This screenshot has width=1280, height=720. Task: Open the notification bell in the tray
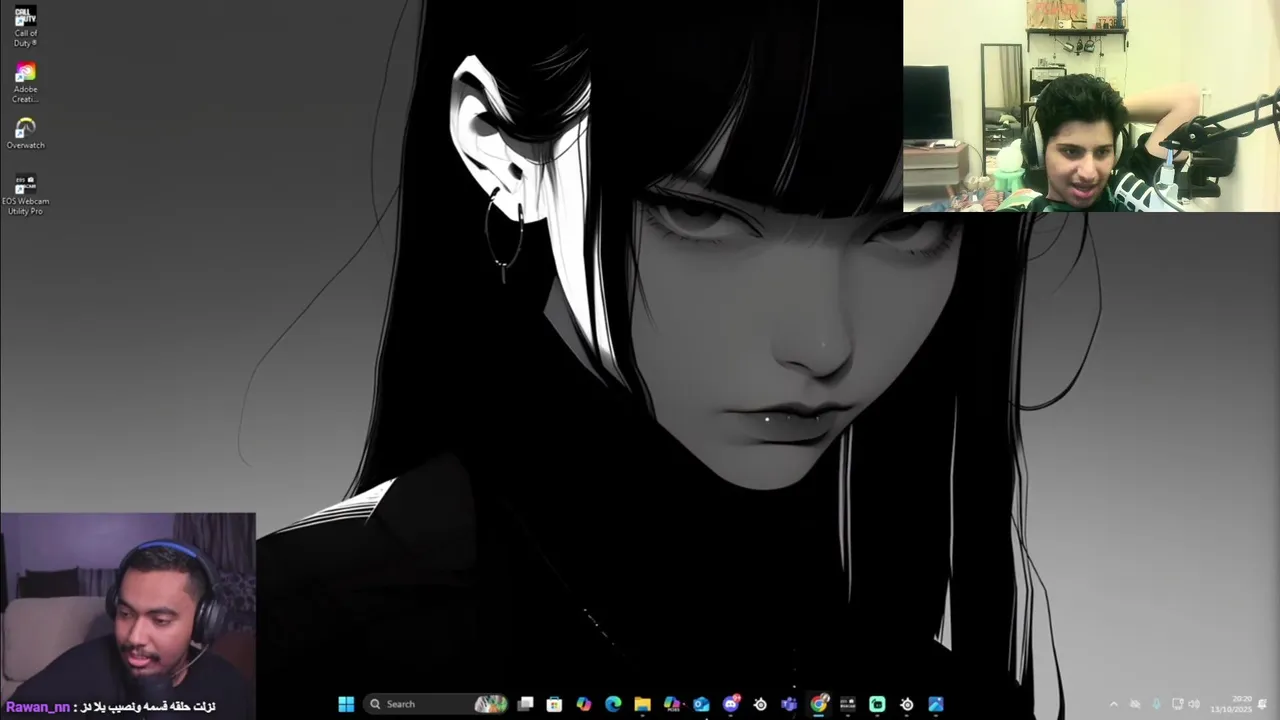[1262, 704]
